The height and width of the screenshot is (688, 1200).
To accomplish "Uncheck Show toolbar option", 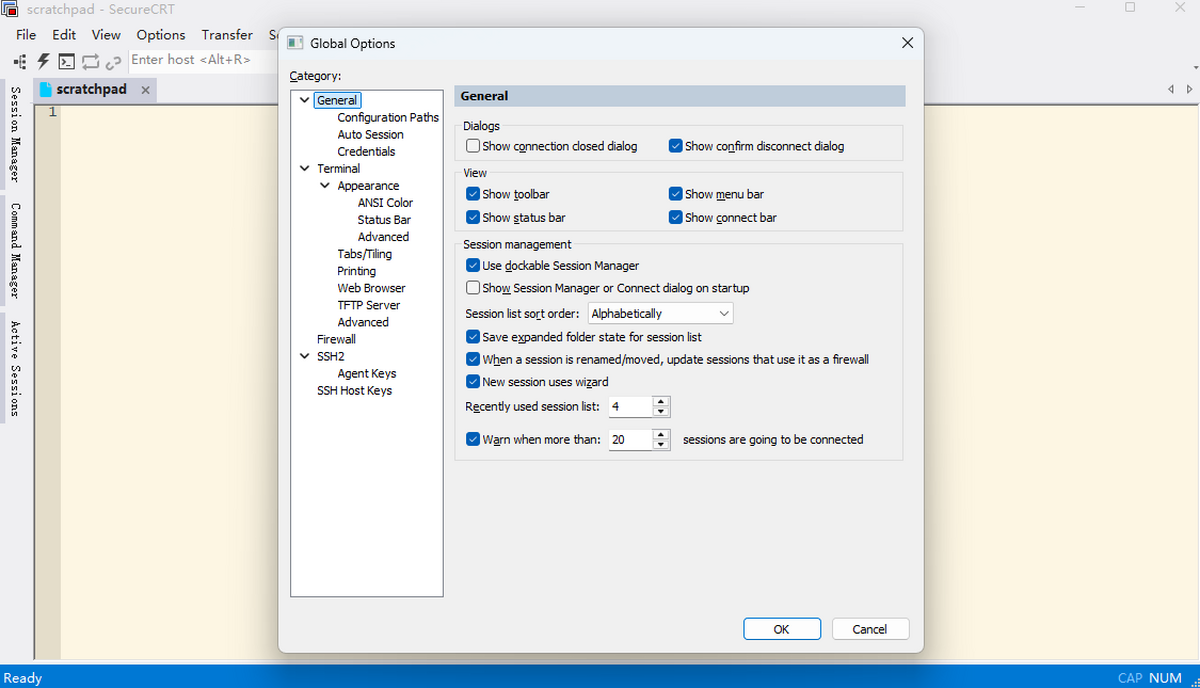I will click(x=473, y=194).
